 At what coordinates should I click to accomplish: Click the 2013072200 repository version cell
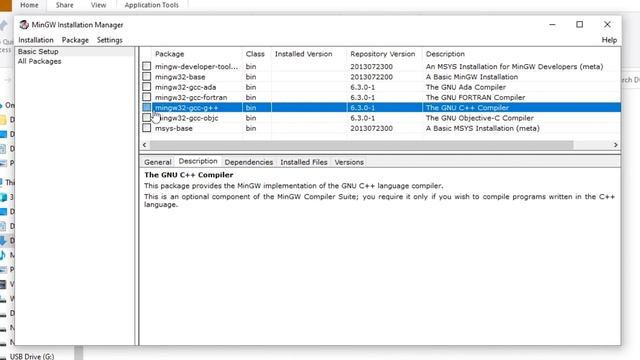(371, 77)
